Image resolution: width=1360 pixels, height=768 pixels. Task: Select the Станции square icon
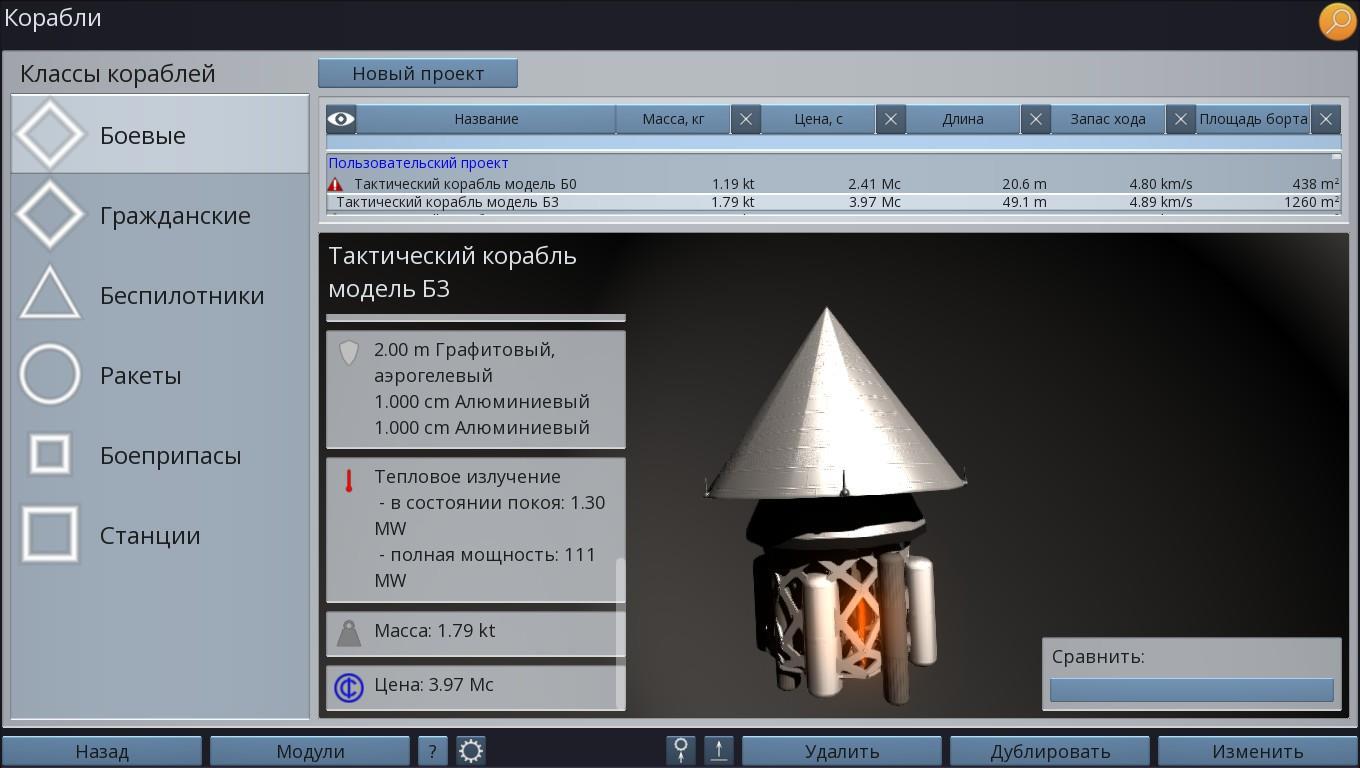[x=50, y=534]
